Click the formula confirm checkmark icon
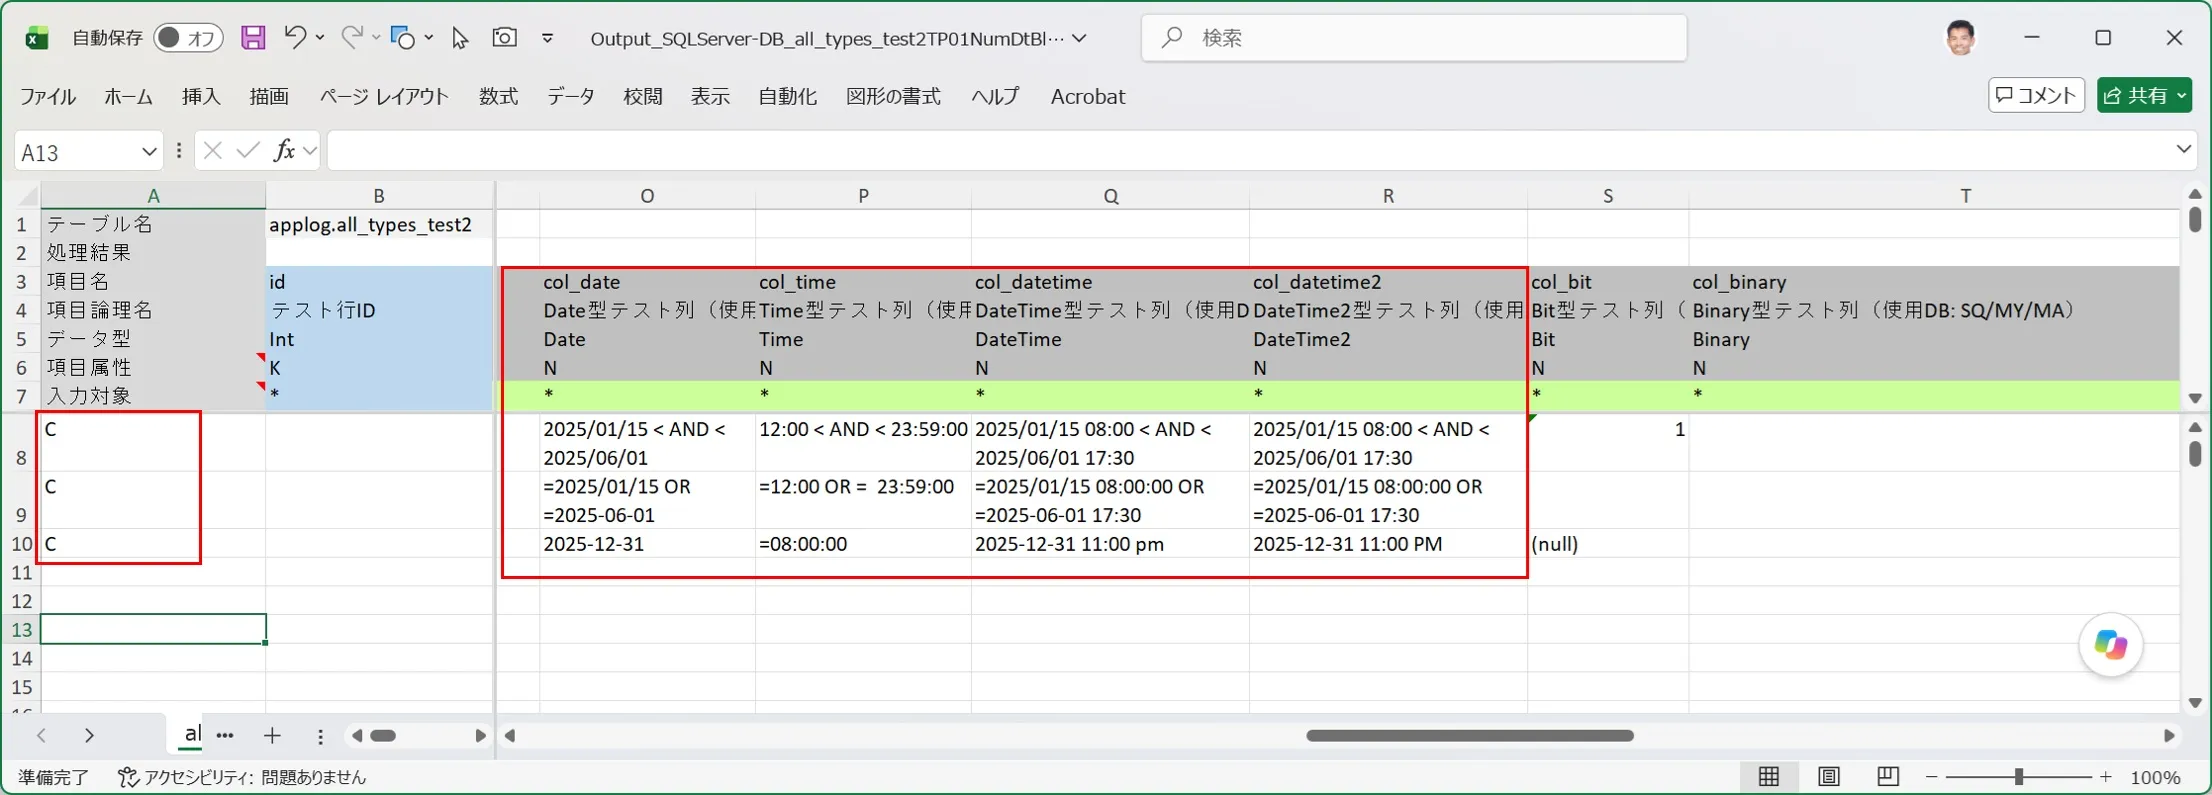The image size is (2212, 795). tap(248, 151)
